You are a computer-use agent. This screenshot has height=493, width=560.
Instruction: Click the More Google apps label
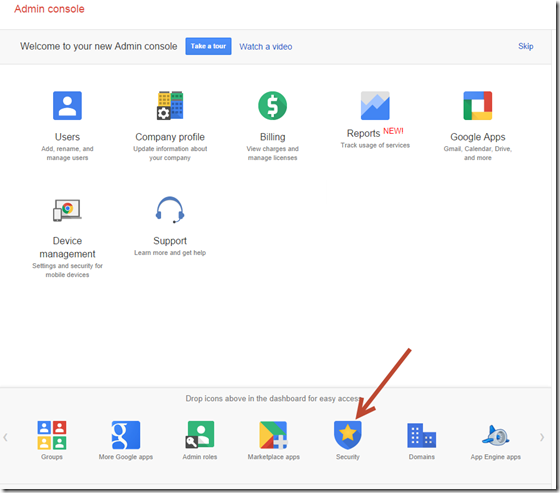[x=126, y=457]
